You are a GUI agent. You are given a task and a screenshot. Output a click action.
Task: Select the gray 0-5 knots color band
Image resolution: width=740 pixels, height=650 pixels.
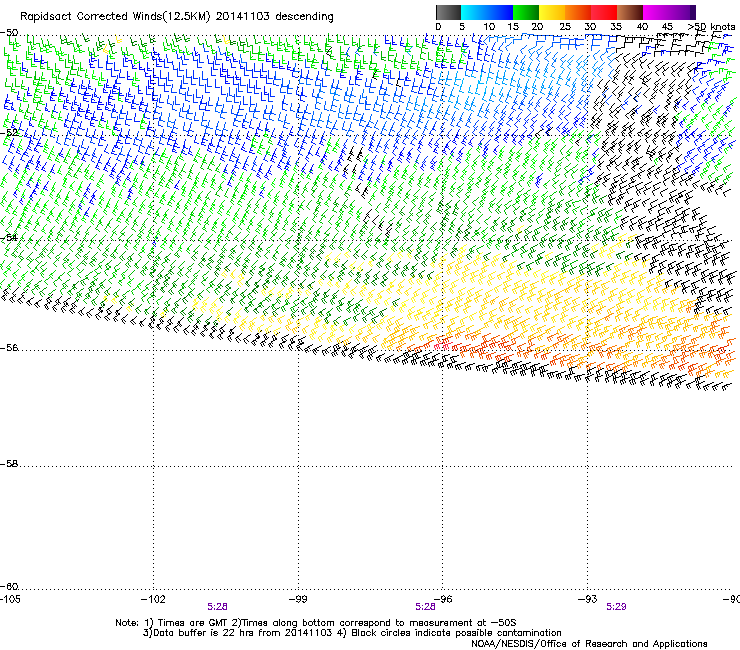[448, 12]
